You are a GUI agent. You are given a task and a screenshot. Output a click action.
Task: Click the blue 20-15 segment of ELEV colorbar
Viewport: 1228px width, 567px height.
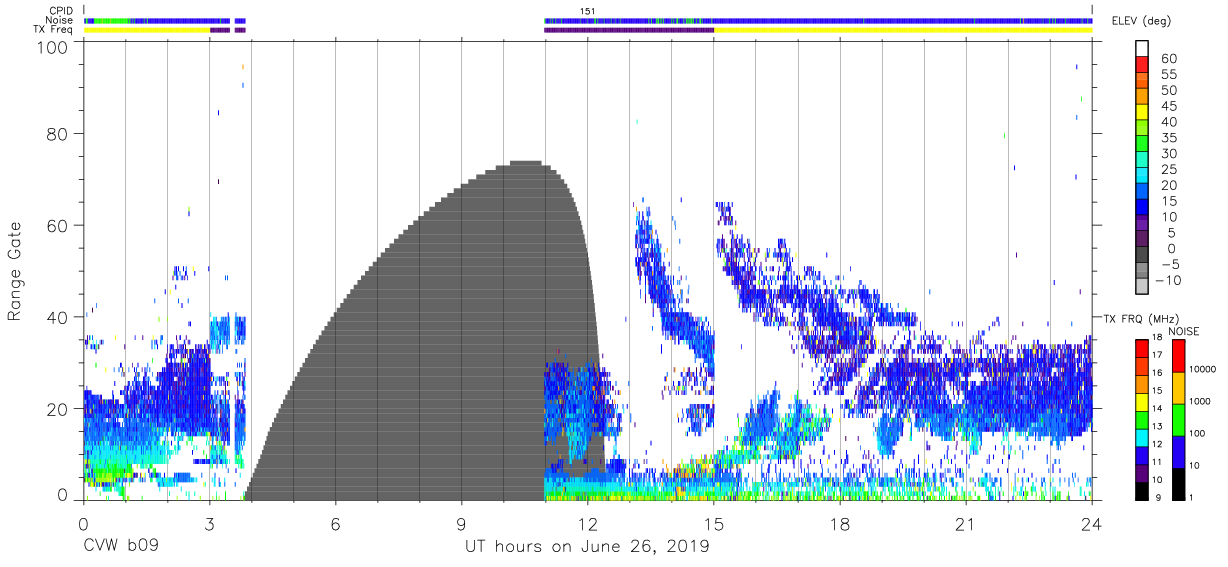pyautogui.click(x=1142, y=192)
